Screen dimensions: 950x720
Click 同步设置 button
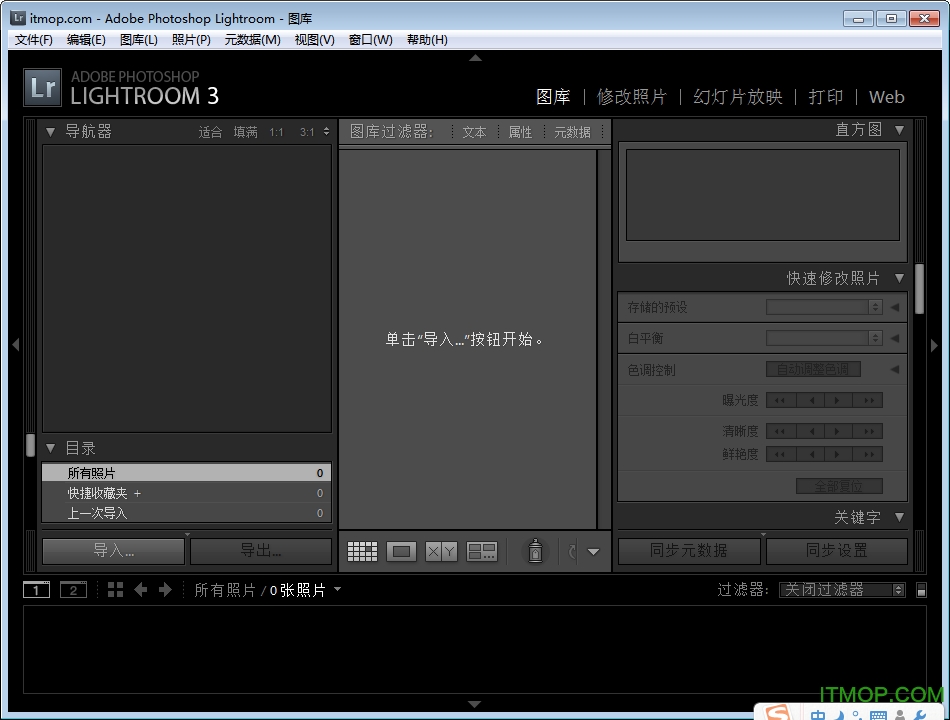[x=837, y=551]
